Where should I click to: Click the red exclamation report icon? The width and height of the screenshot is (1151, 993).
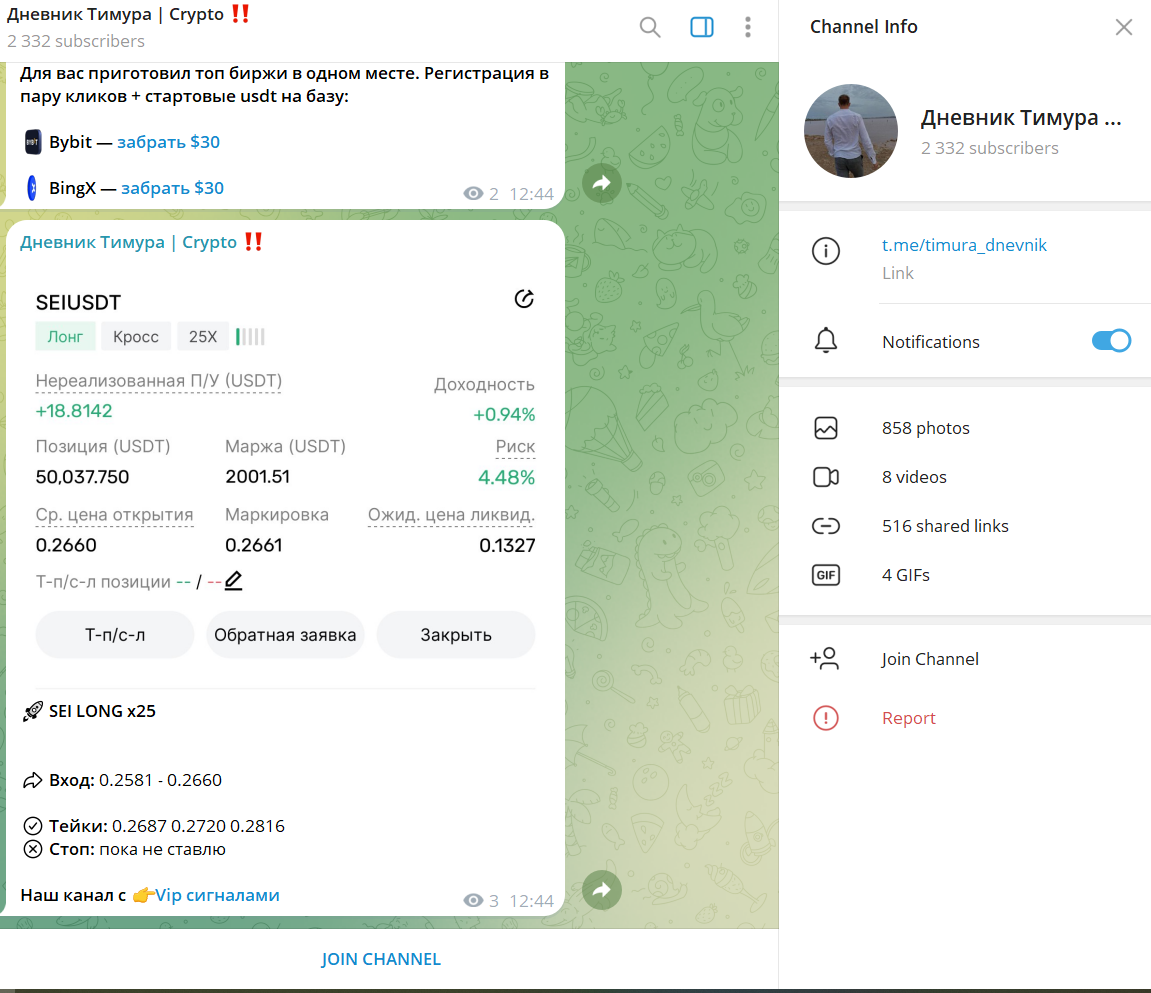826,718
